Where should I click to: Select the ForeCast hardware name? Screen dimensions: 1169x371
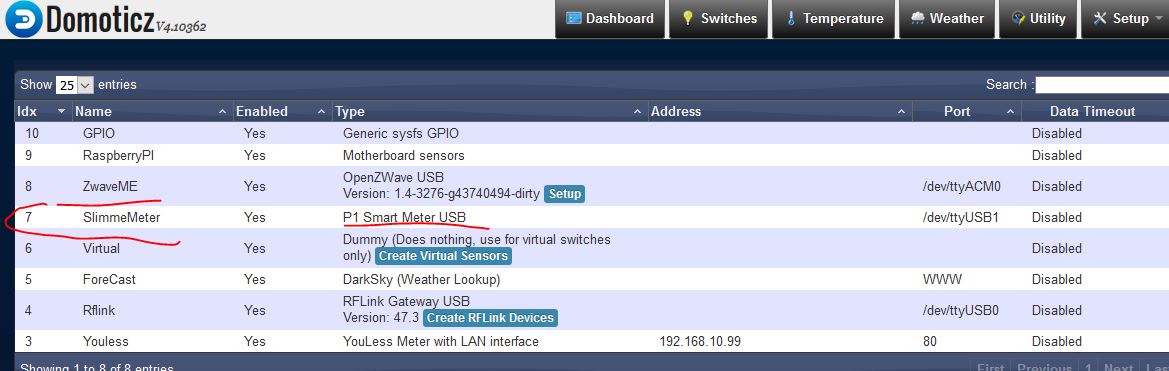point(110,279)
